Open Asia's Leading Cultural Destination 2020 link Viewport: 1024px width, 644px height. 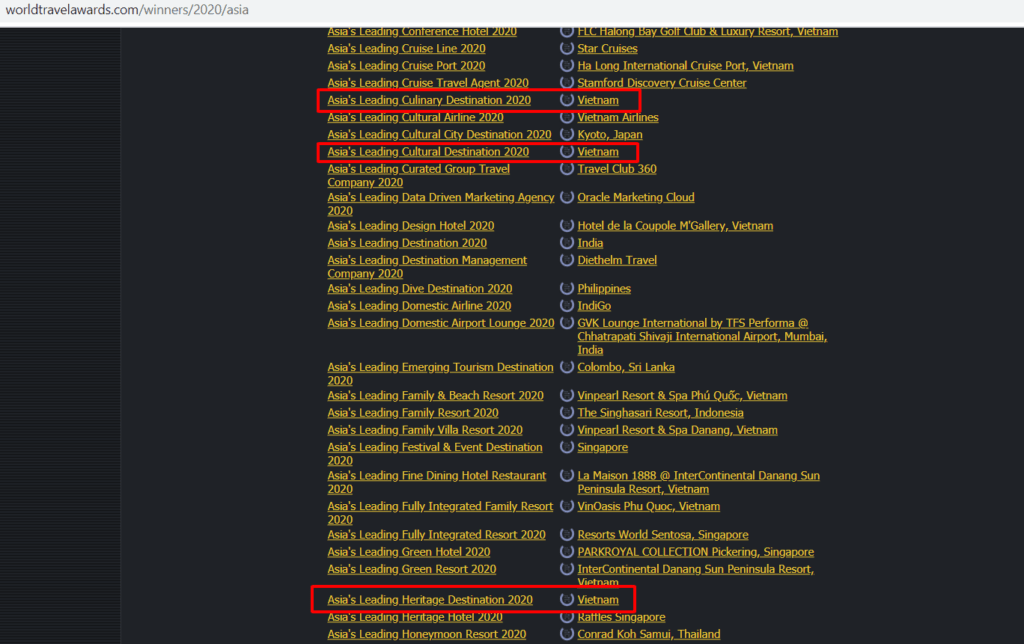coord(428,152)
